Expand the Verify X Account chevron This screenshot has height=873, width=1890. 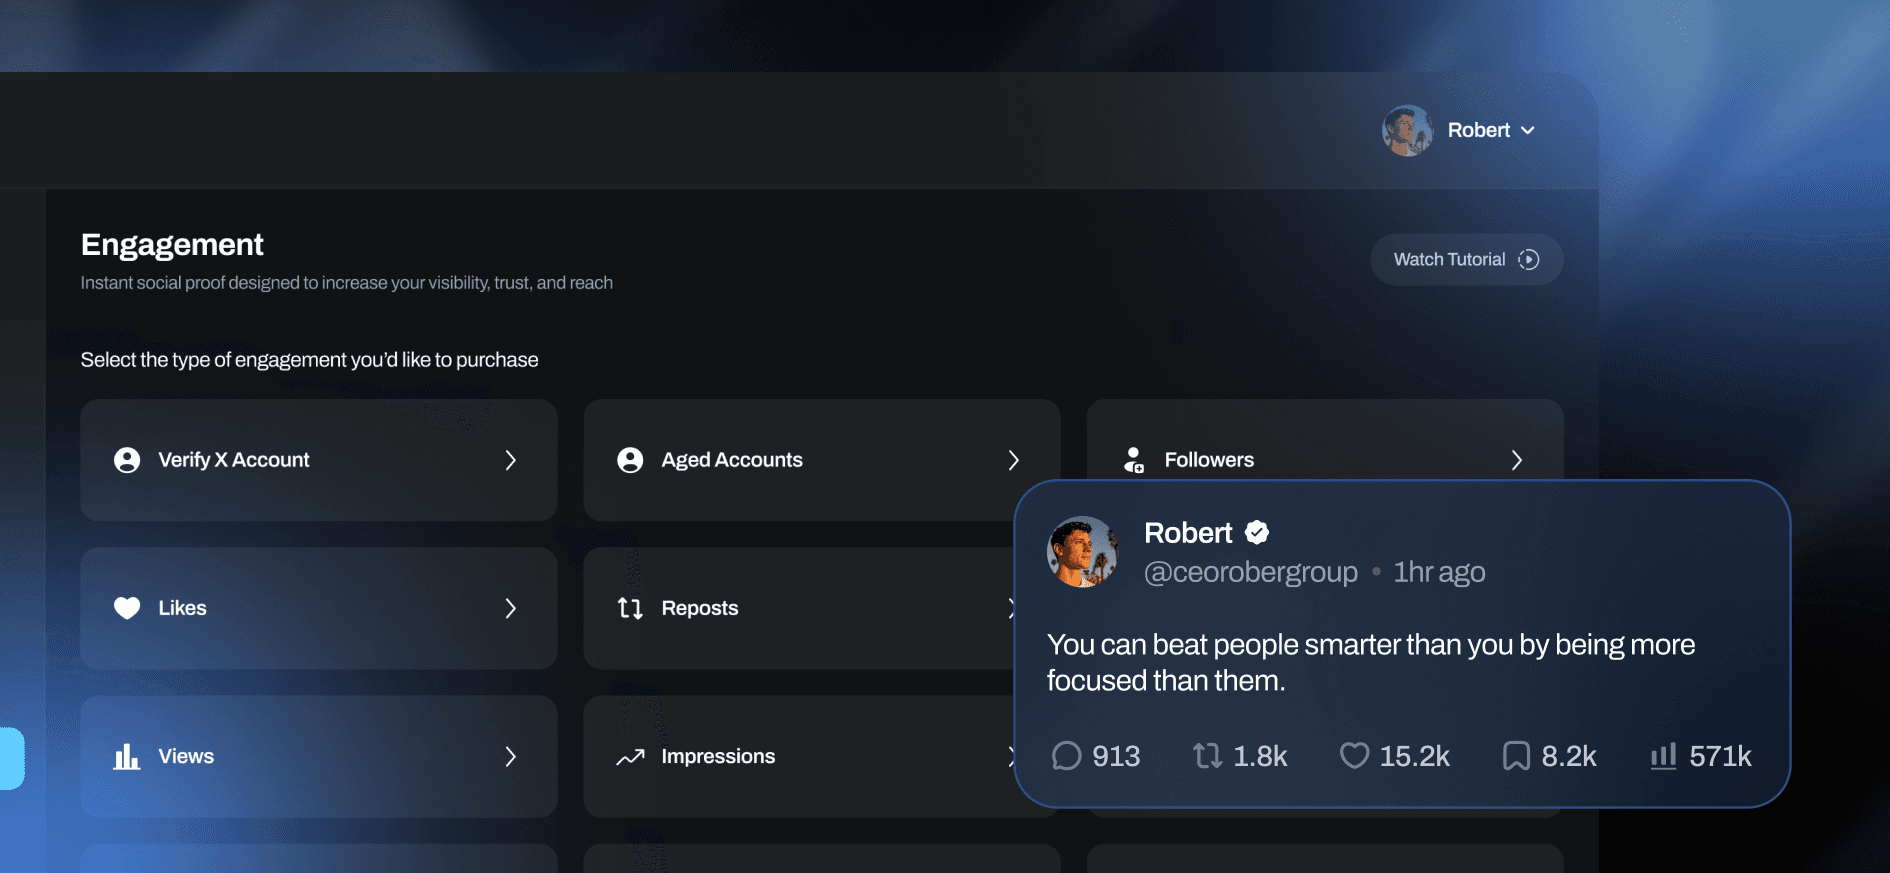[511, 460]
